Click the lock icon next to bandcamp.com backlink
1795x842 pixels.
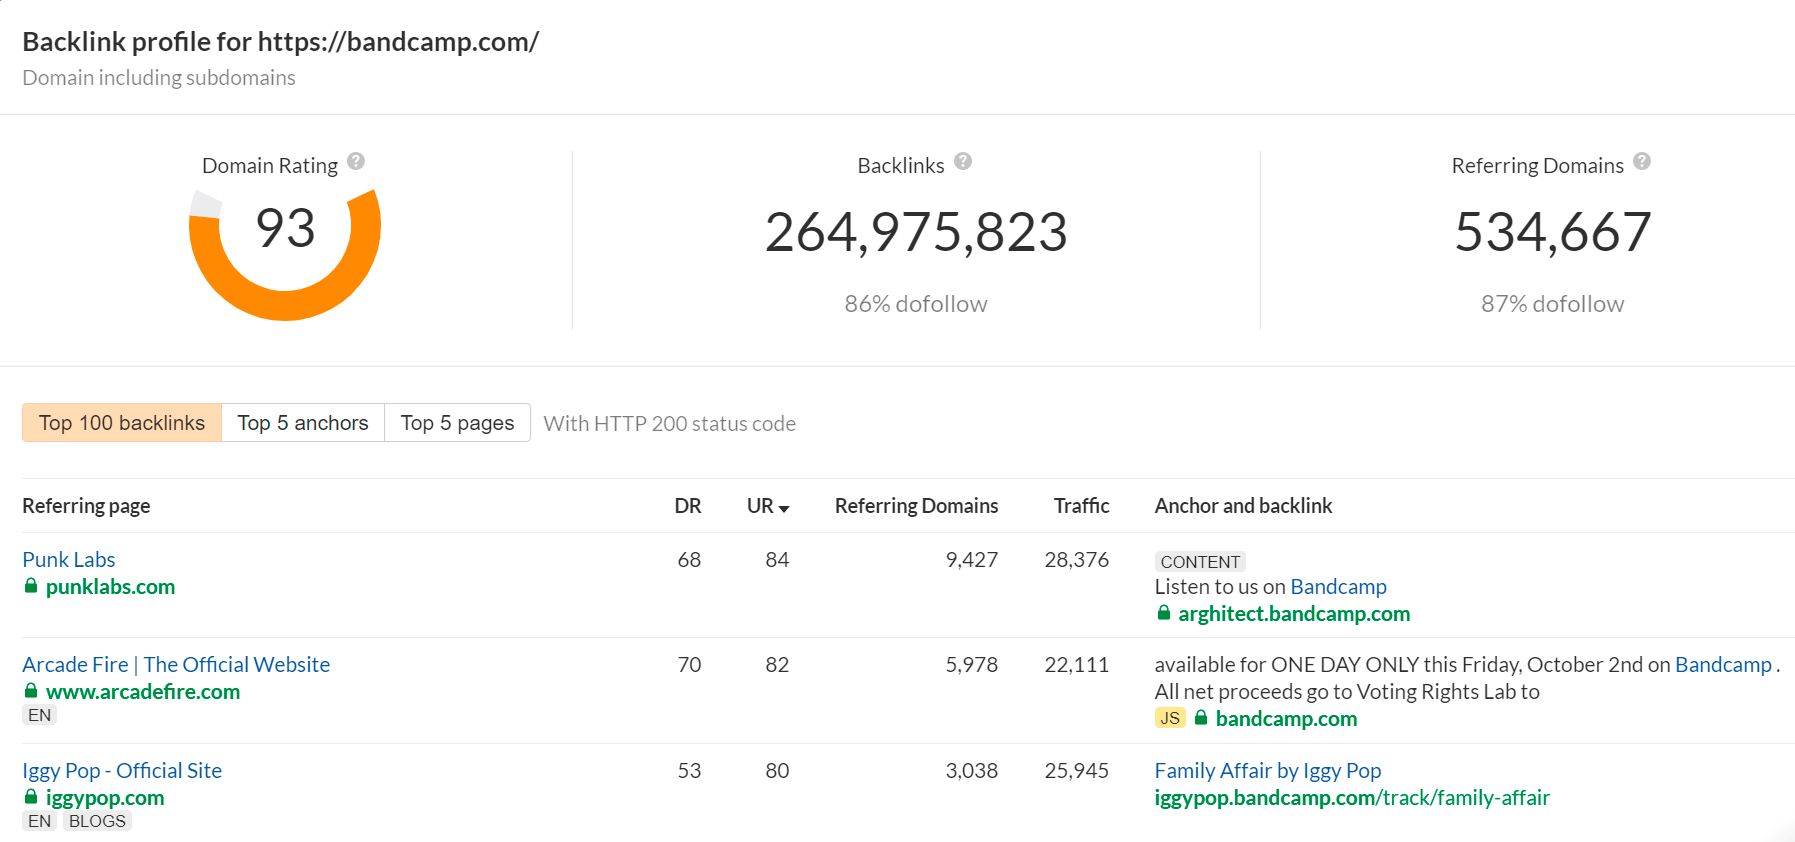pos(1201,718)
